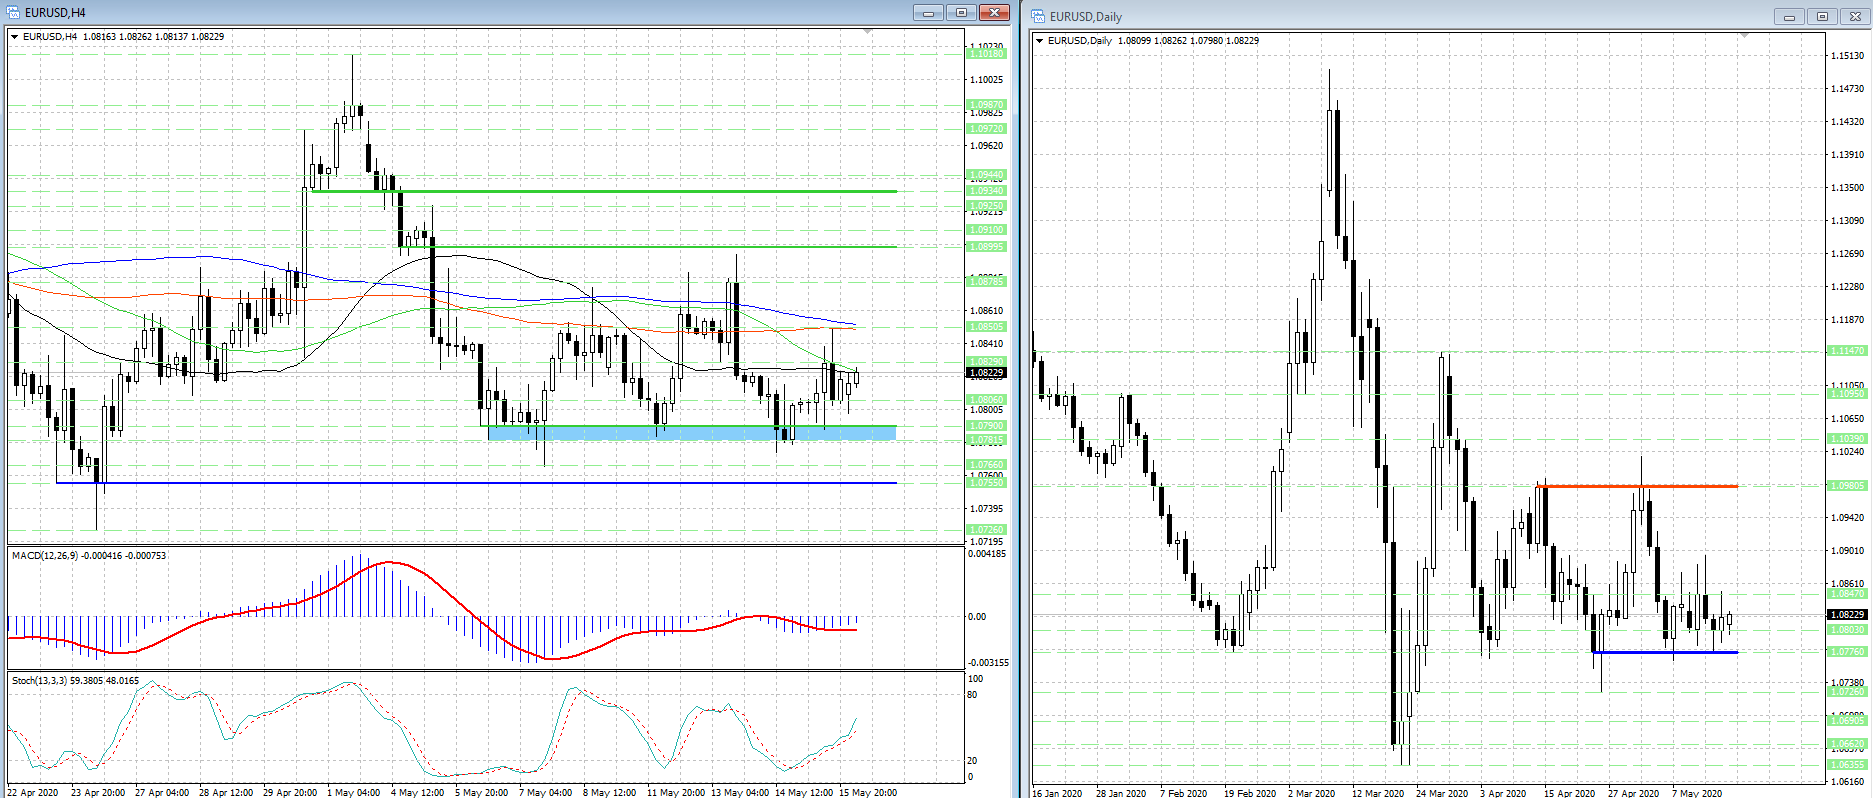Expand the arrow beside the EURUSD,Daily label
Image resolution: width=1873 pixels, height=798 pixels.
coord(1040,41)
